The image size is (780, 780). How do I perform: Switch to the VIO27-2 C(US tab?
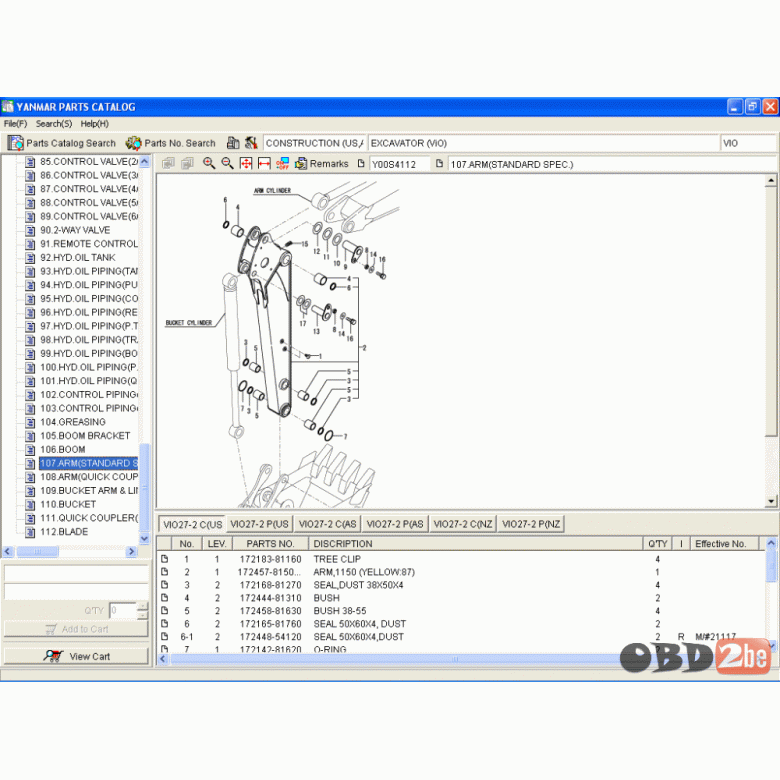192,524
